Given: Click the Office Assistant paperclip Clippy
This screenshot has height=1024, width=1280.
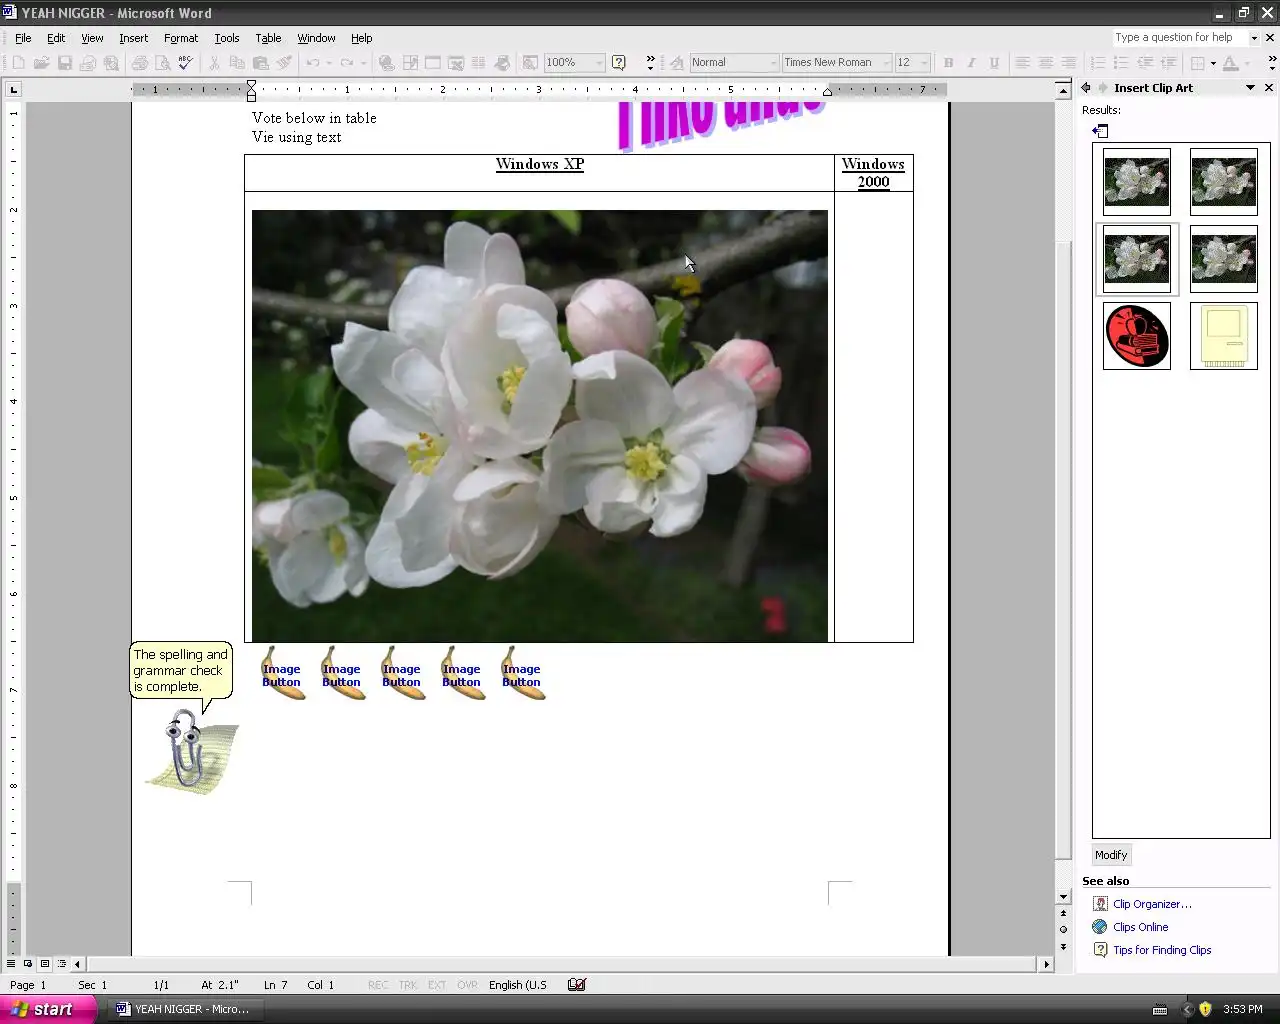Looking at the screenshot, I should [192, 750].
